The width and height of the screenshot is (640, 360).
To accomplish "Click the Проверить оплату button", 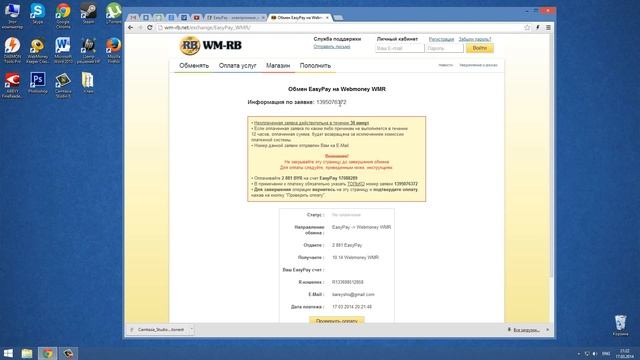I will click(337, 320).
